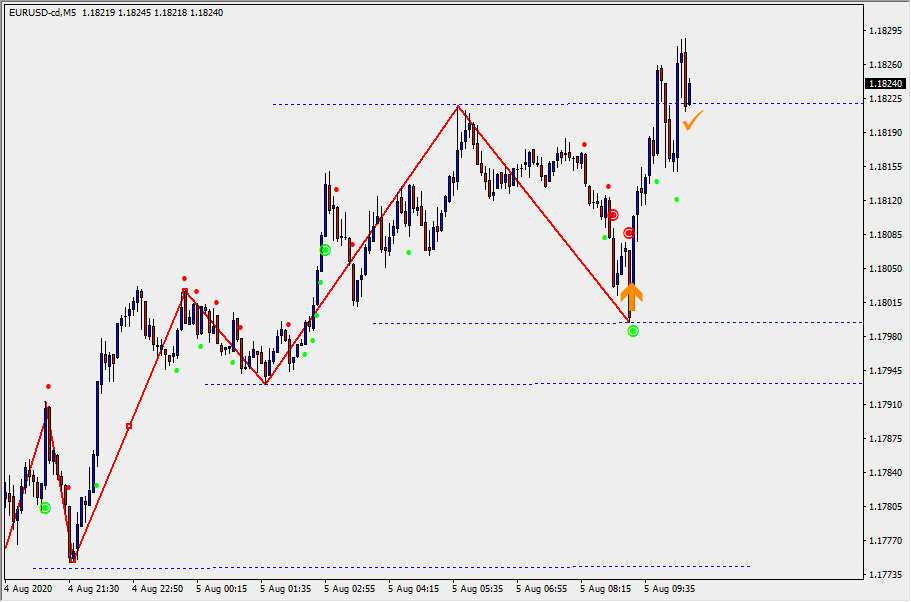Select the green circled signal below the orange arrow
The image size is (911, 602).
tap(633, 331)
